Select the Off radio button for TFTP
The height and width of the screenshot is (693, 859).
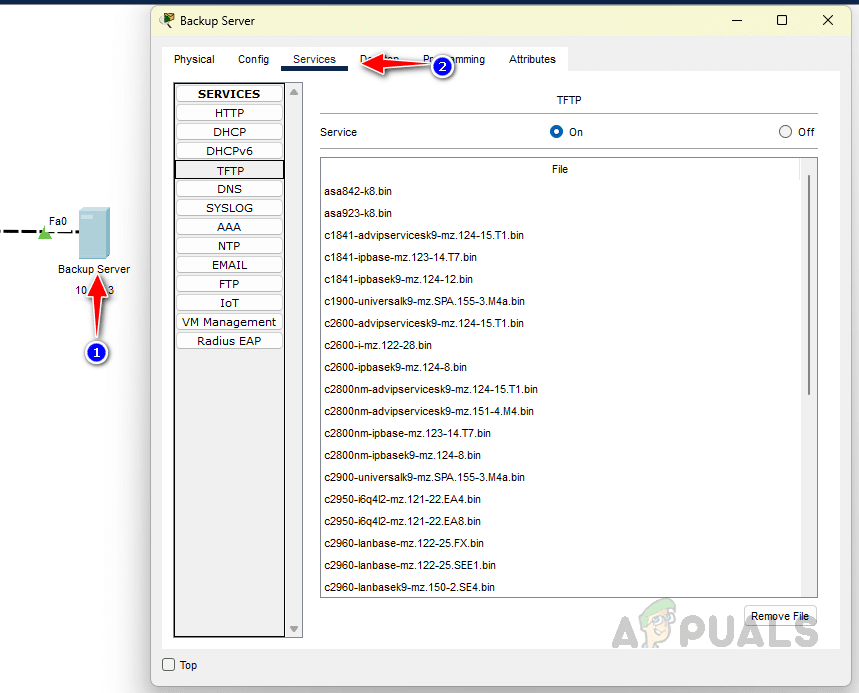pyautogui.click(x=785, y=132)
